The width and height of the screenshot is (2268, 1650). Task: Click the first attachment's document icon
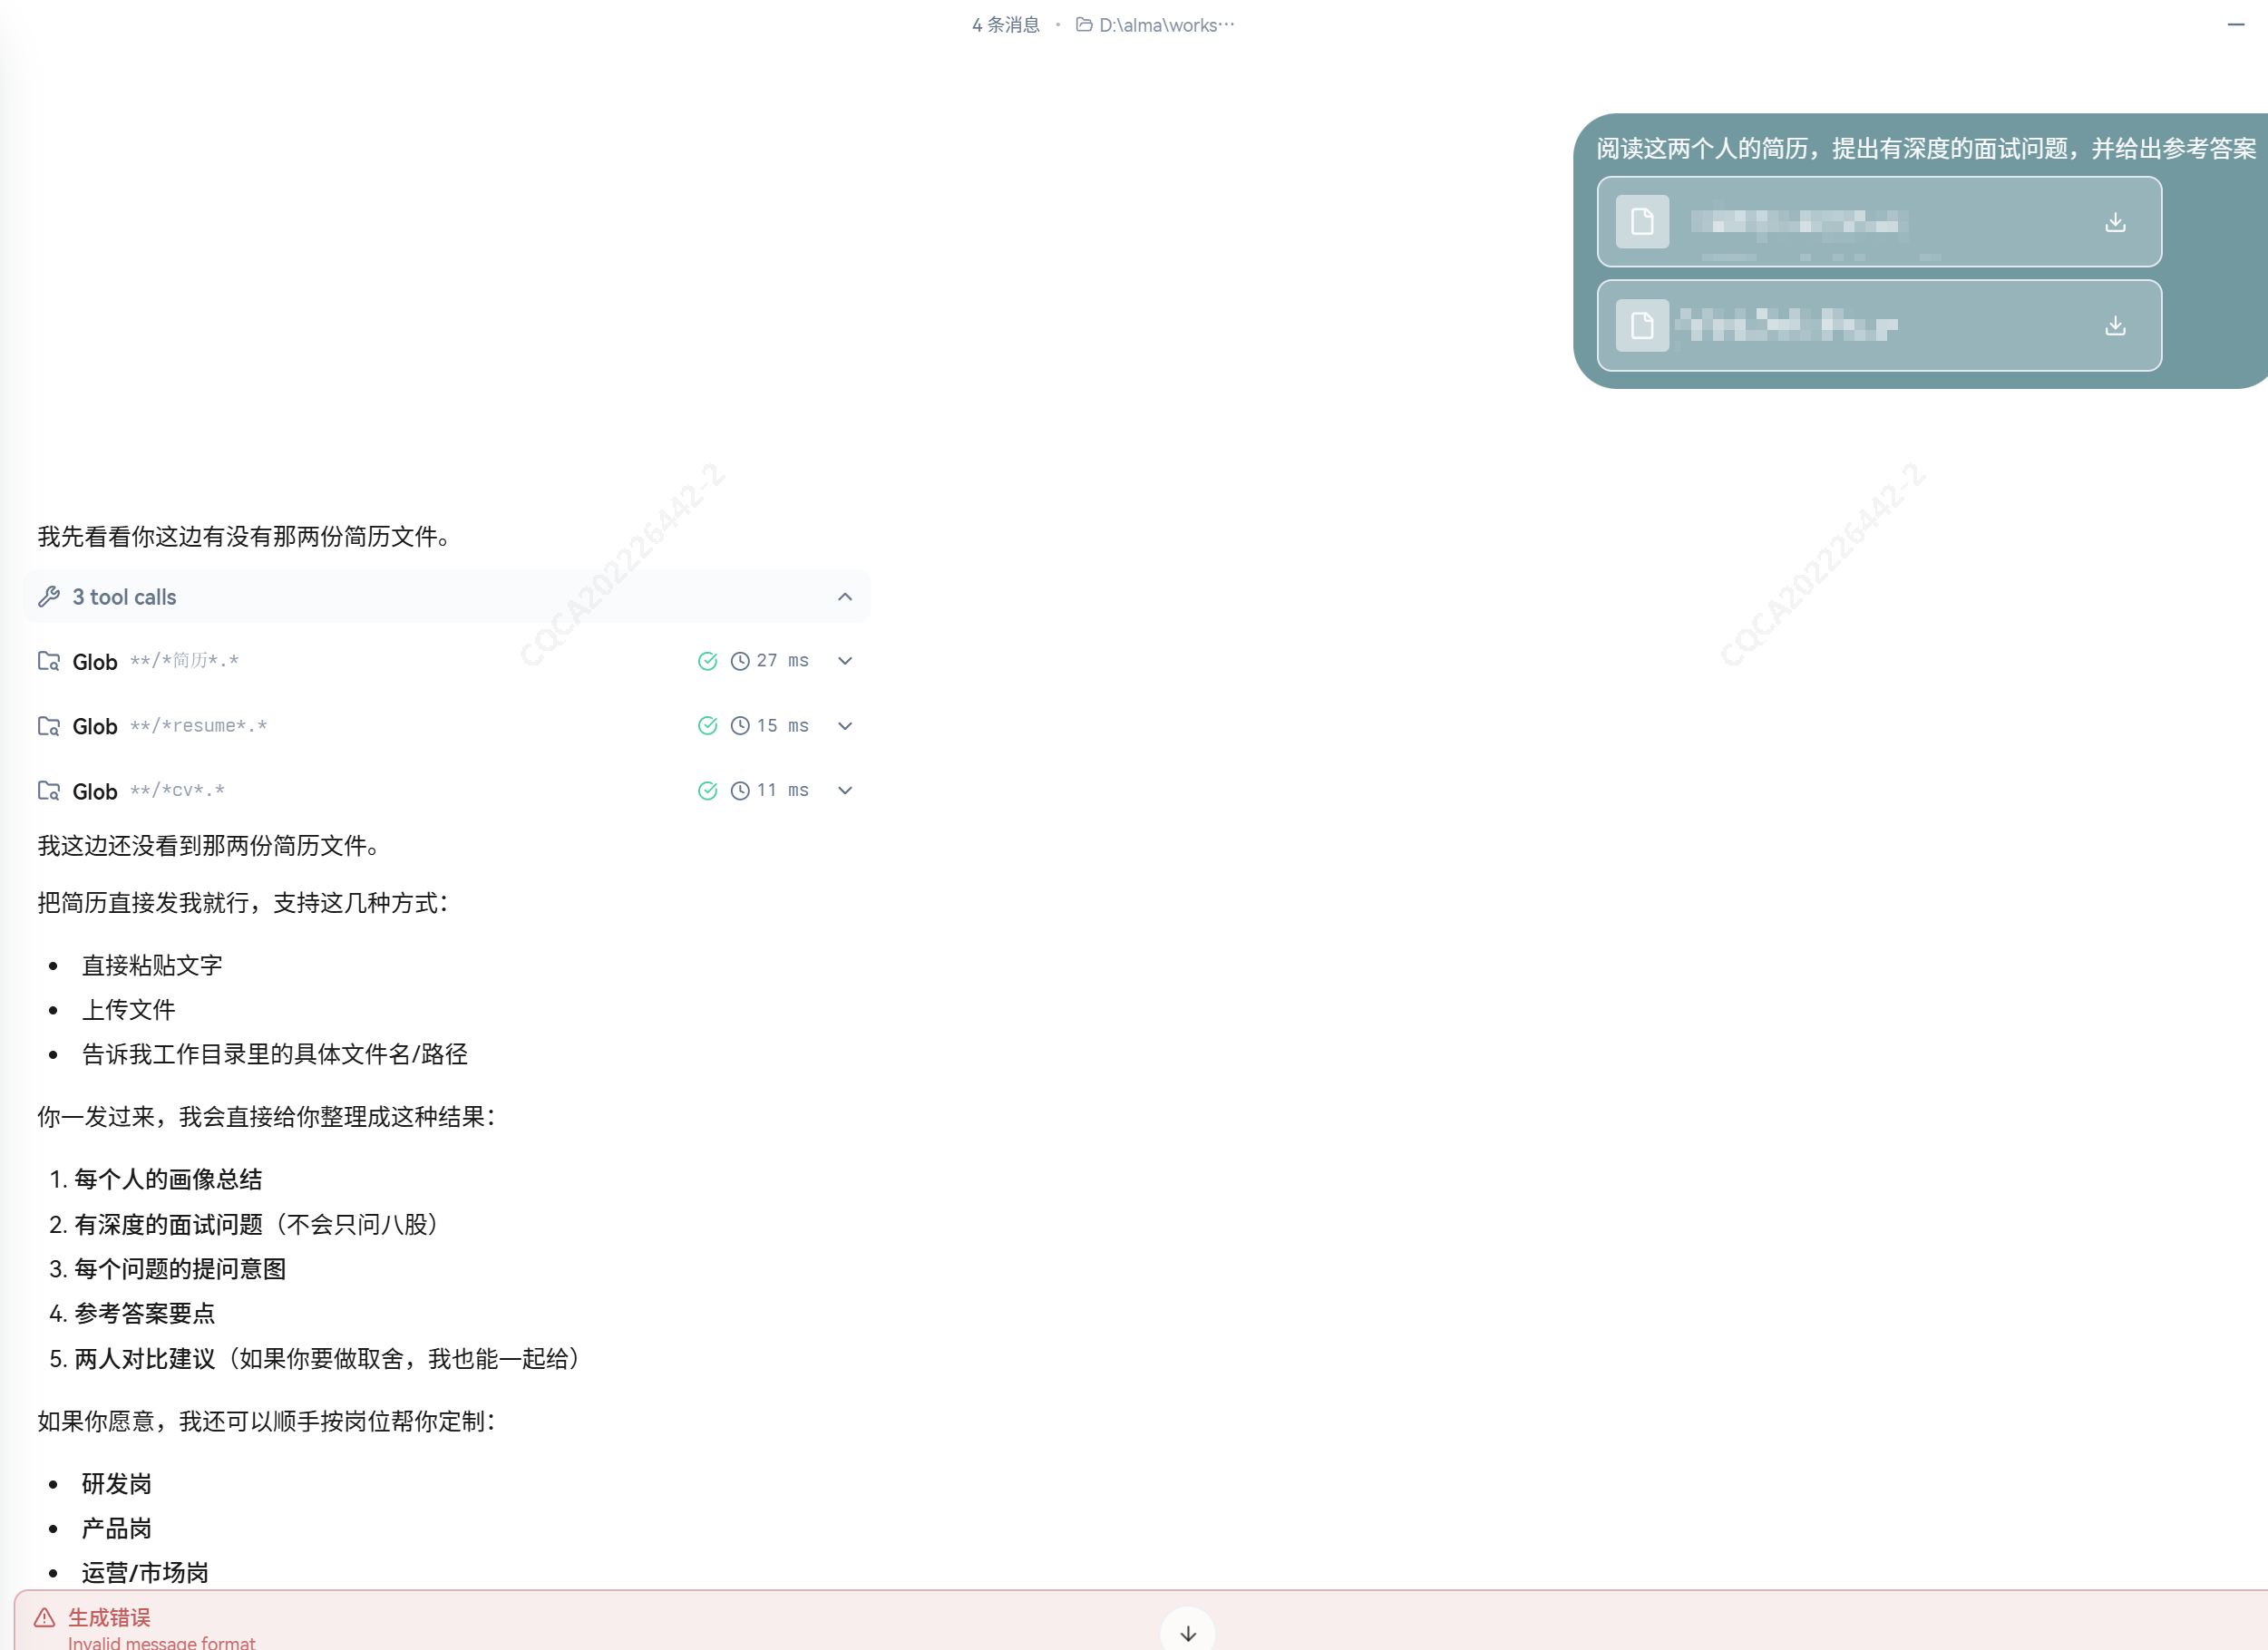coord(1642,222)
